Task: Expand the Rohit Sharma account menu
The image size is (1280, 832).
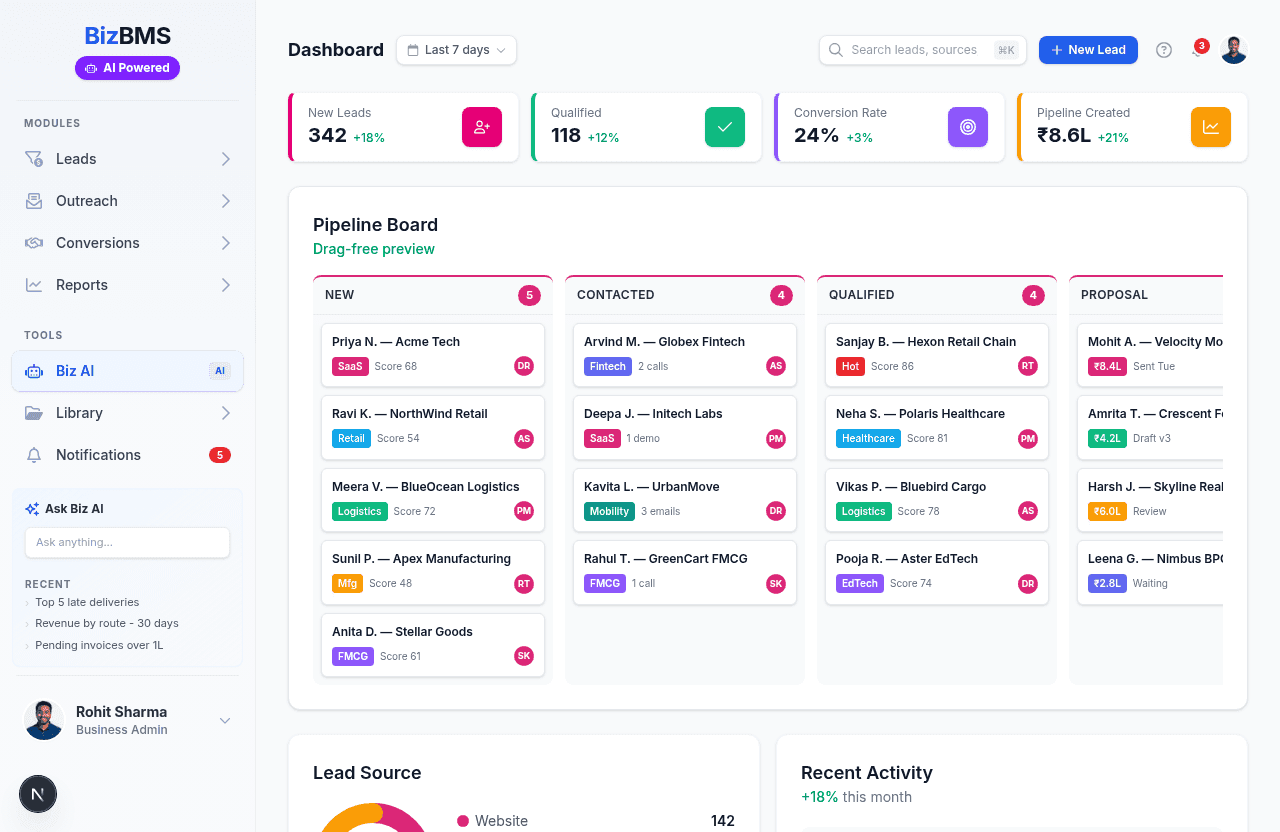Action: pos(225,721)
